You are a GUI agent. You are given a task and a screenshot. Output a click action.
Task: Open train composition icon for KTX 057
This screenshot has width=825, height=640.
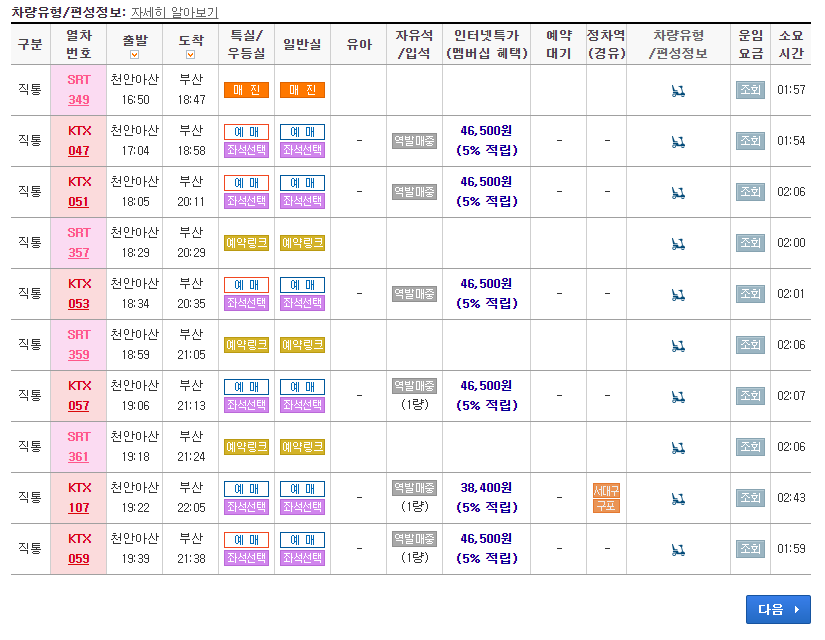678,397
